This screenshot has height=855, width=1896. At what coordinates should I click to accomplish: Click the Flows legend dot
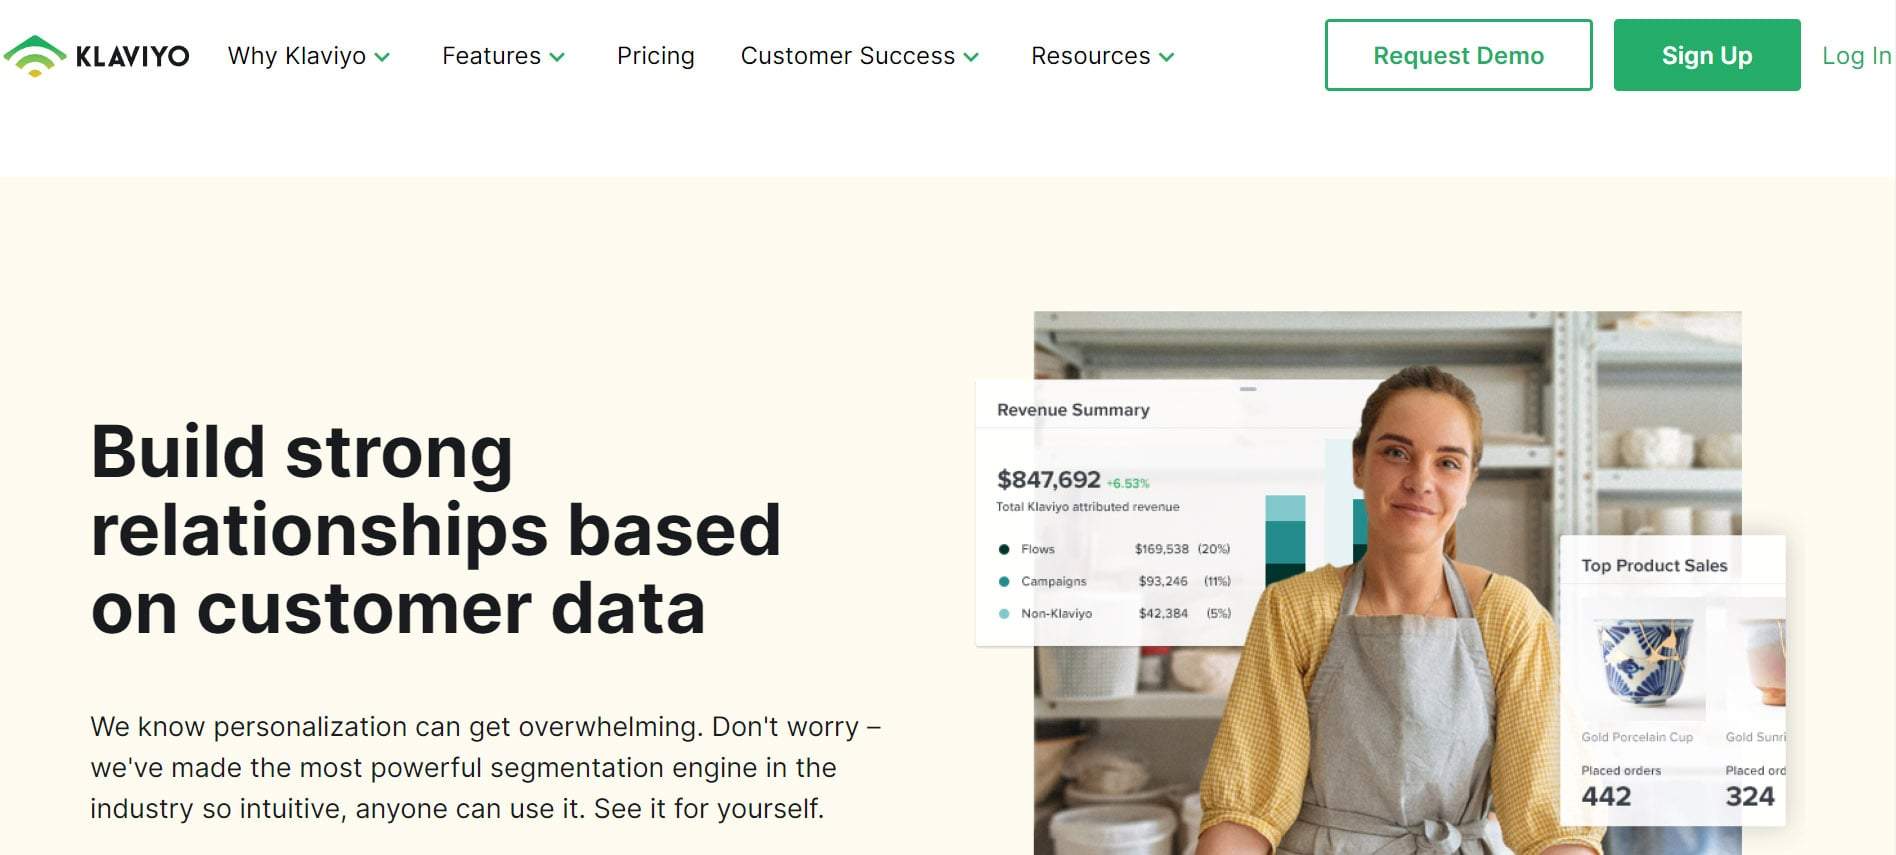click(1004, 549)
